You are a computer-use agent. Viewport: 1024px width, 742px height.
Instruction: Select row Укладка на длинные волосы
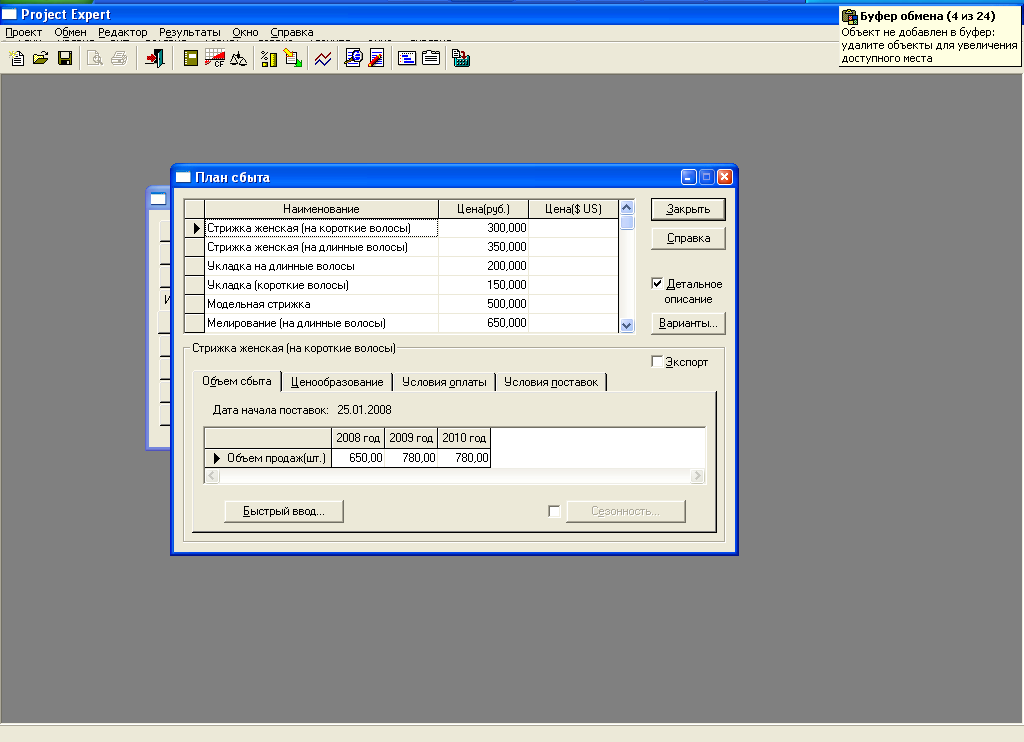coord(321,266)
